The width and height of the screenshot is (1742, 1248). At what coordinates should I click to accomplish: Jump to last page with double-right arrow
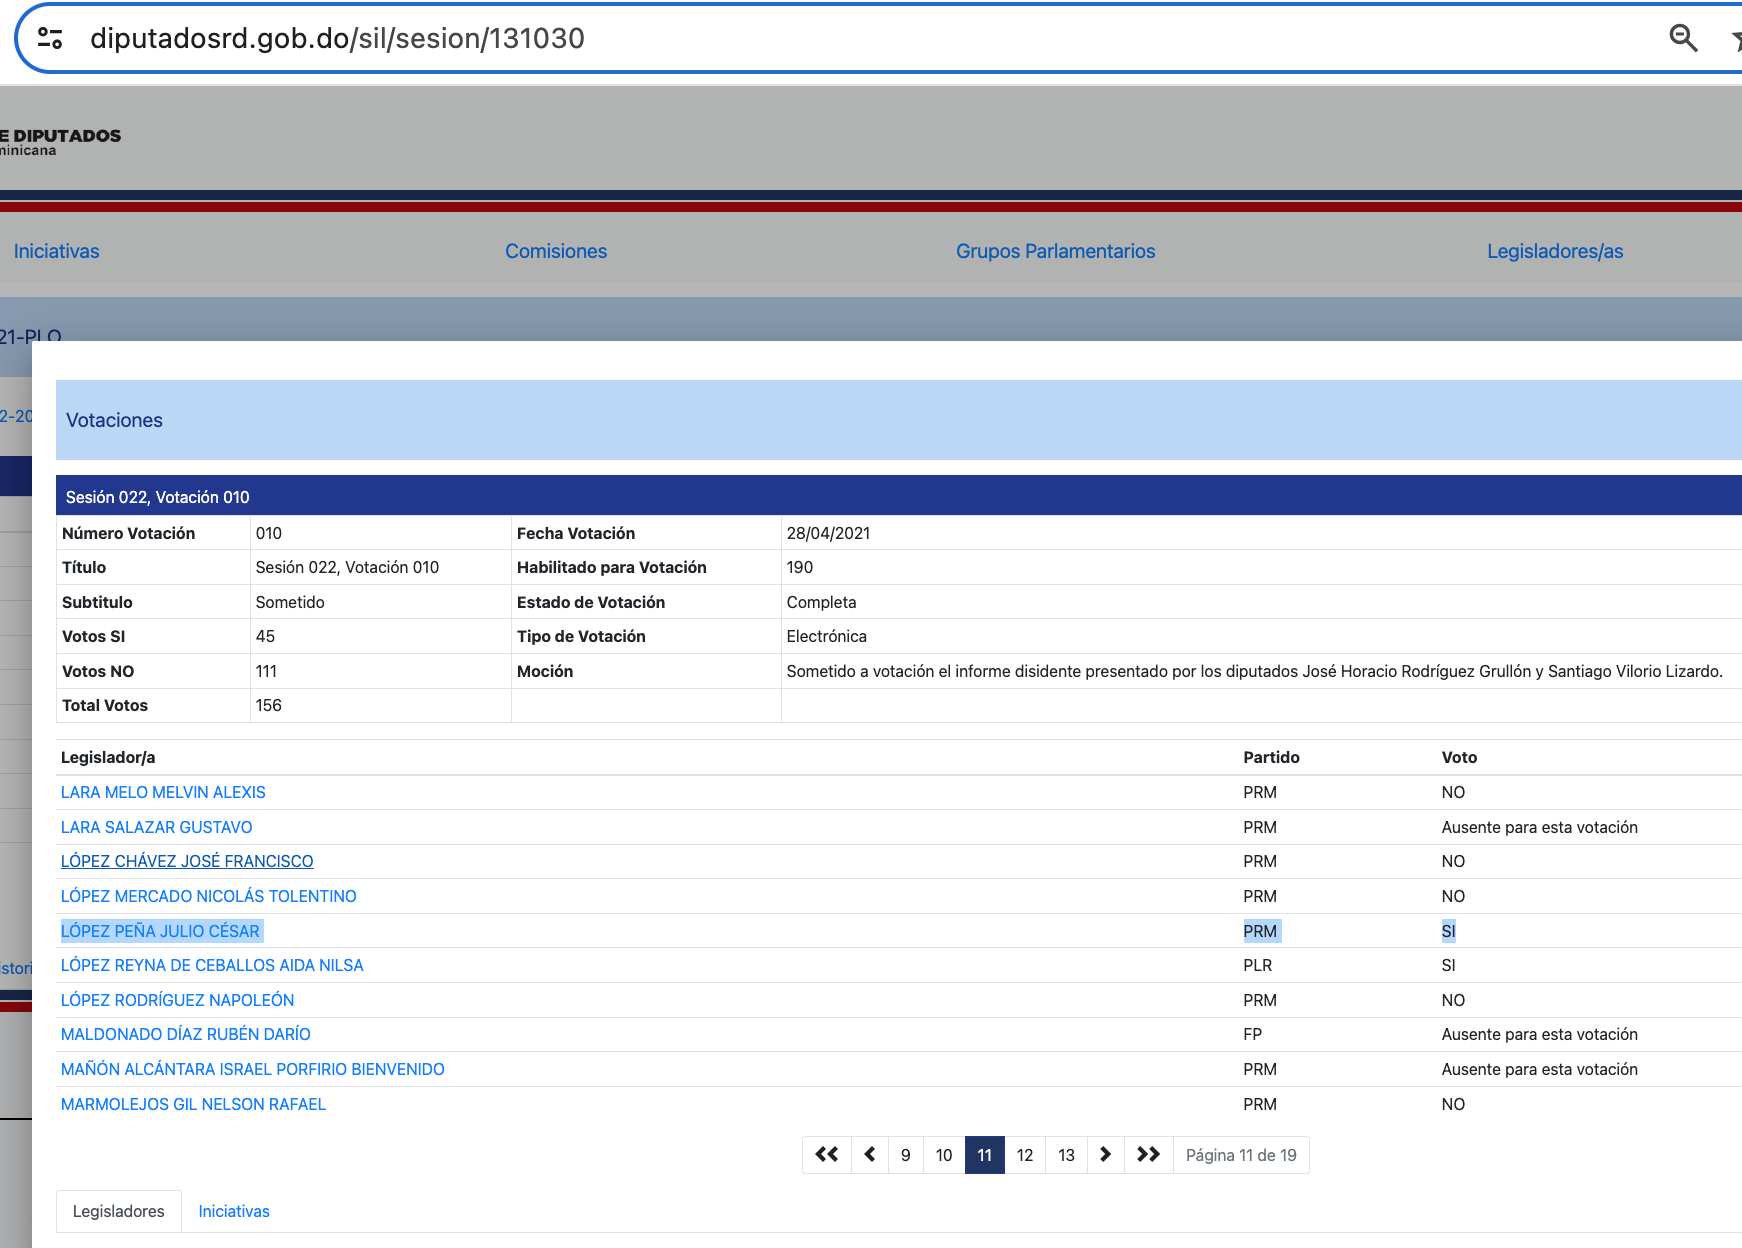(x=1148, y=1155)
